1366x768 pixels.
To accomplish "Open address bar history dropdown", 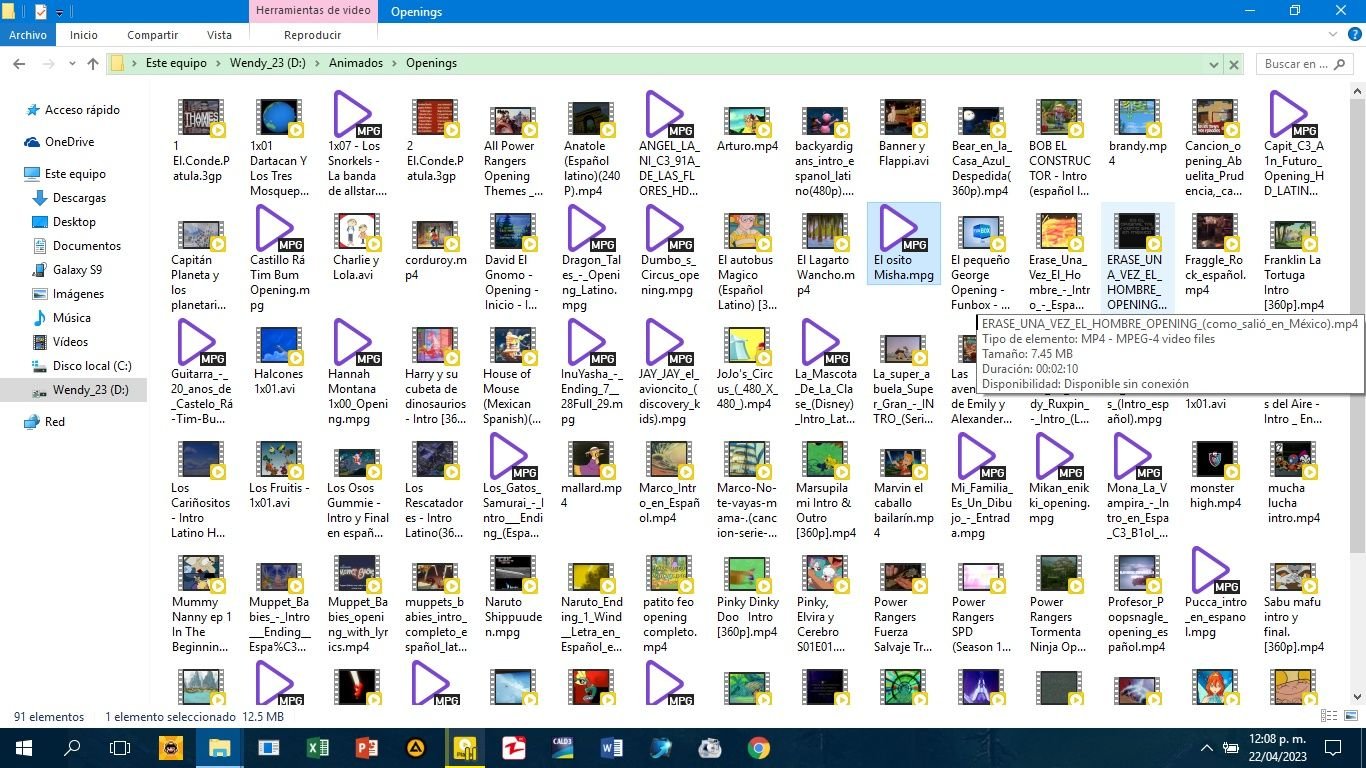I will pos(1213,64).
